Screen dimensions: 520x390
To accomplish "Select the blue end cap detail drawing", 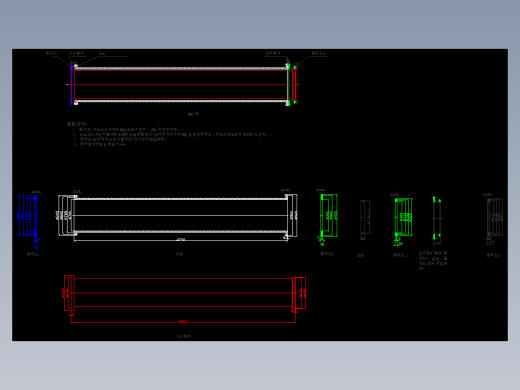I will click(29, 219).
